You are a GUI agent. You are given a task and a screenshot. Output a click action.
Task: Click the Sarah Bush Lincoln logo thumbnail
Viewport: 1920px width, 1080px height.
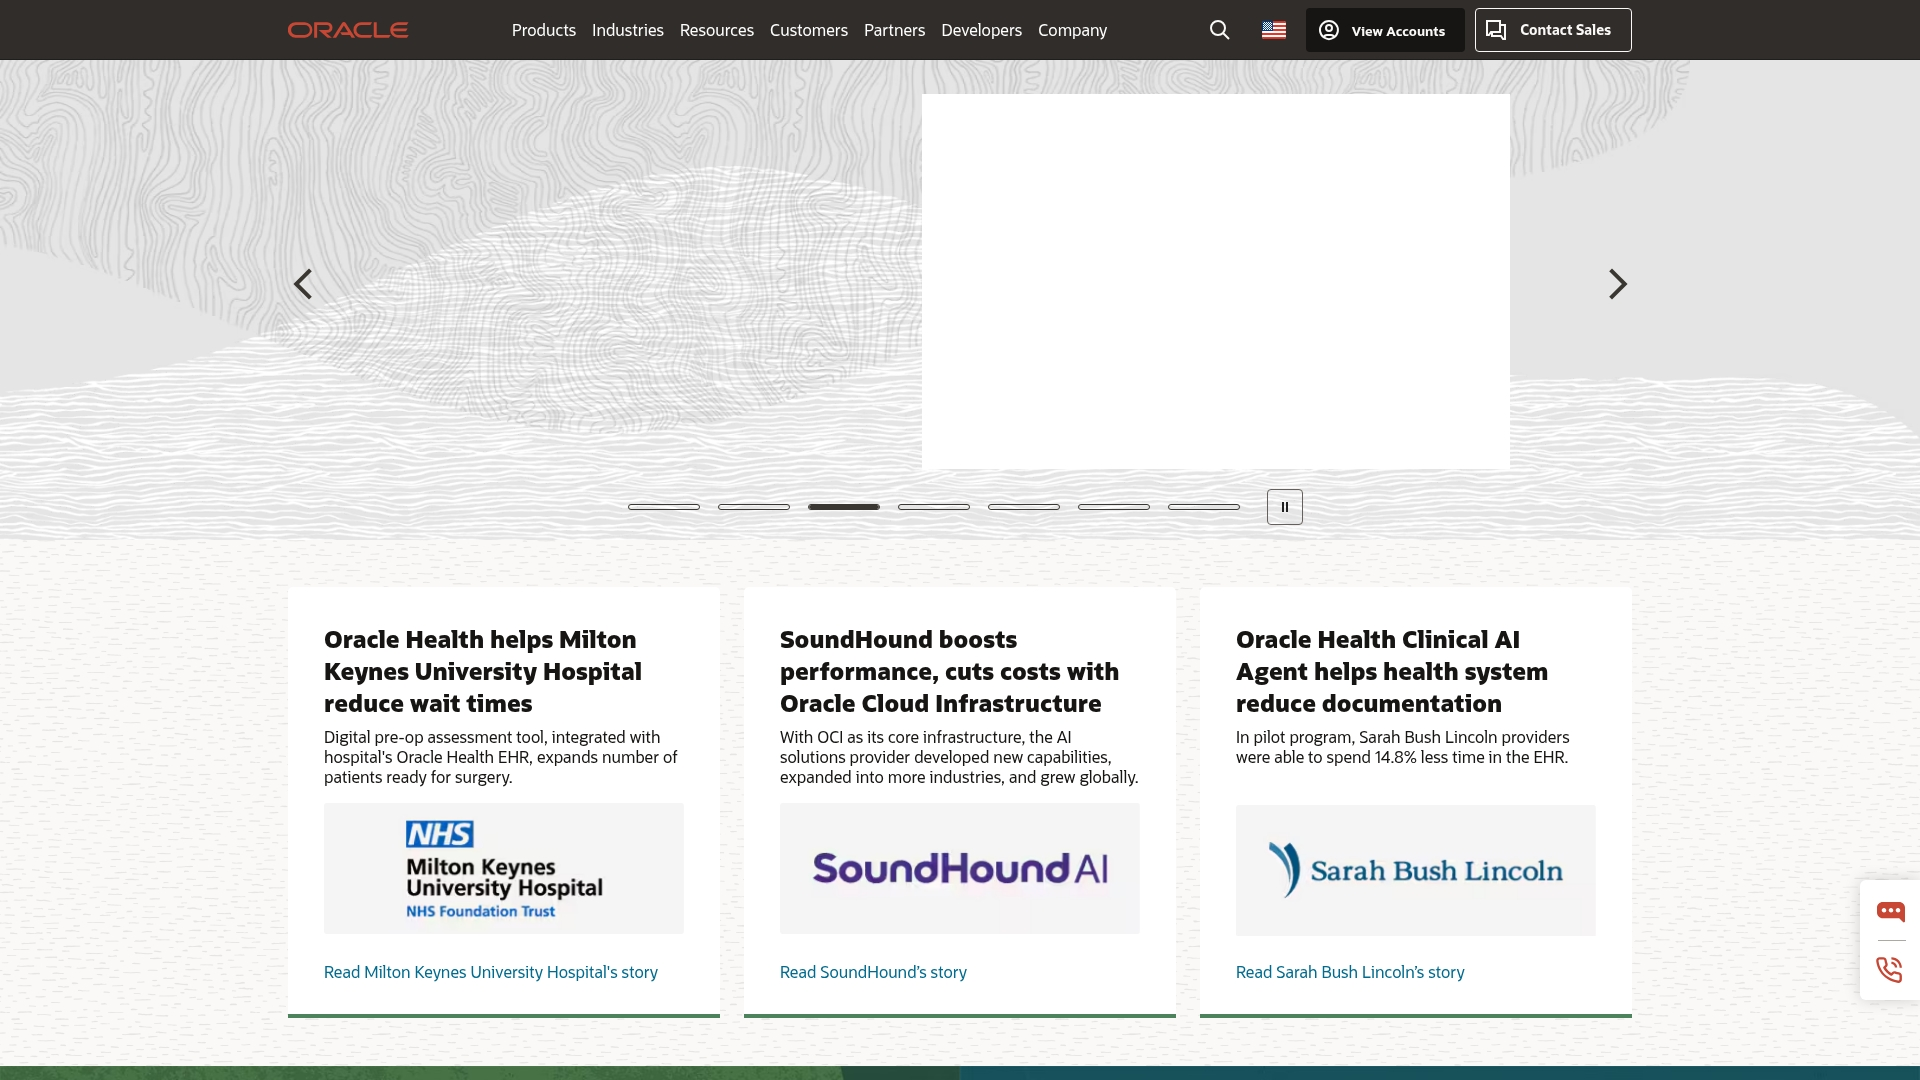tap(1415, 870)
